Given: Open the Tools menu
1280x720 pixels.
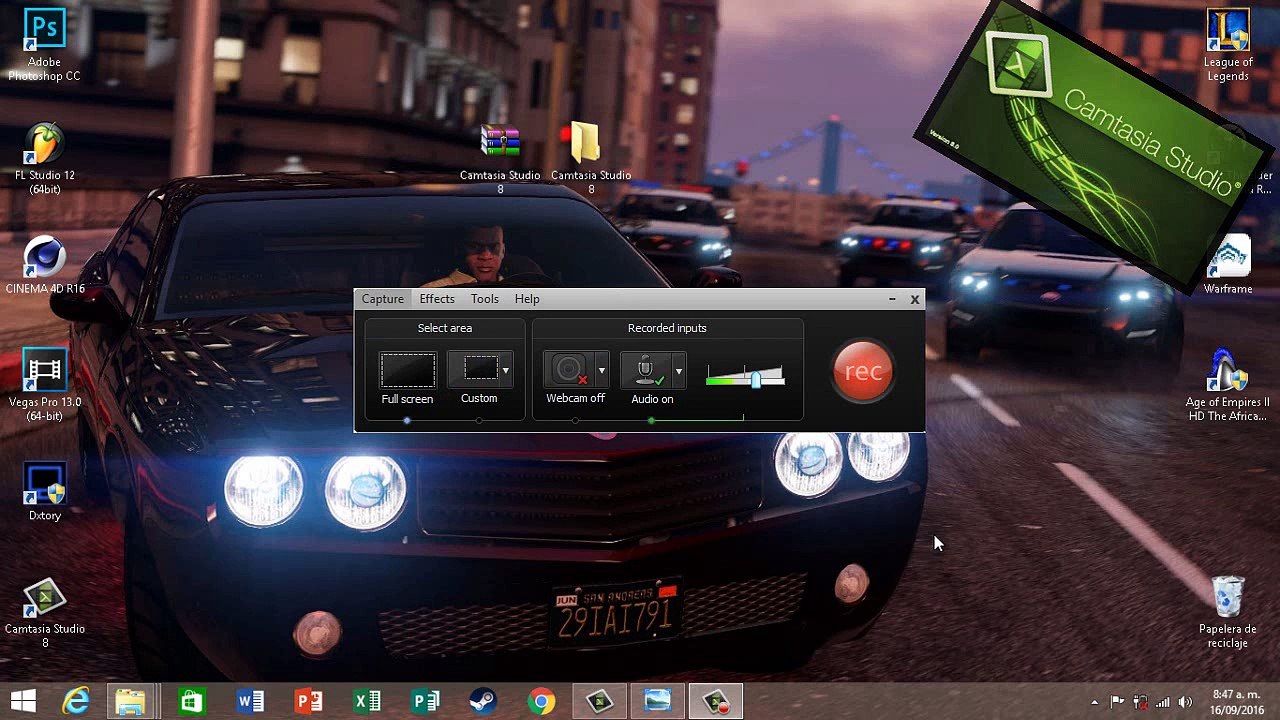Looking at the screenshot, I should tap(485, 299).
